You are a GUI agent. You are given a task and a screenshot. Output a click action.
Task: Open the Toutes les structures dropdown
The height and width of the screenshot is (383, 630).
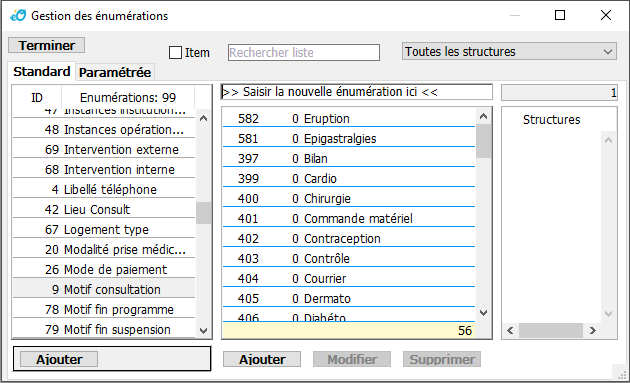509,51
